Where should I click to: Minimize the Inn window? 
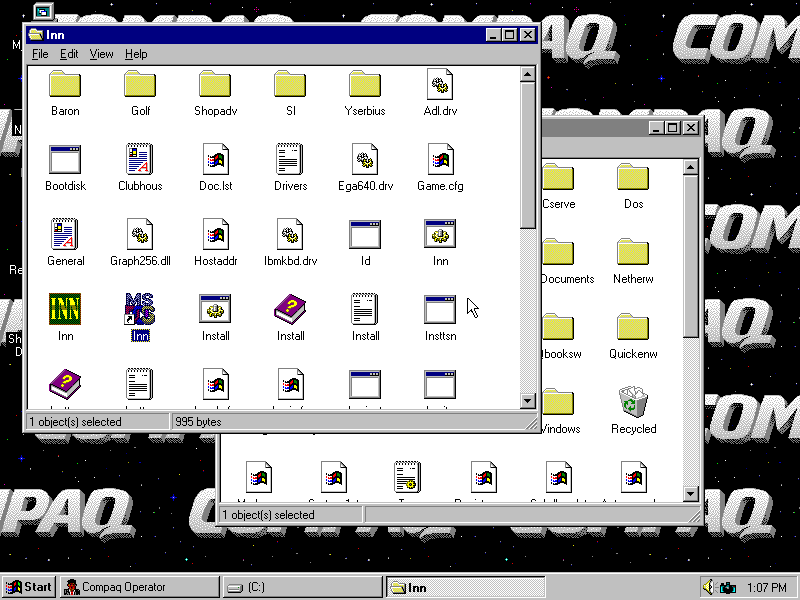coord(493,35)
